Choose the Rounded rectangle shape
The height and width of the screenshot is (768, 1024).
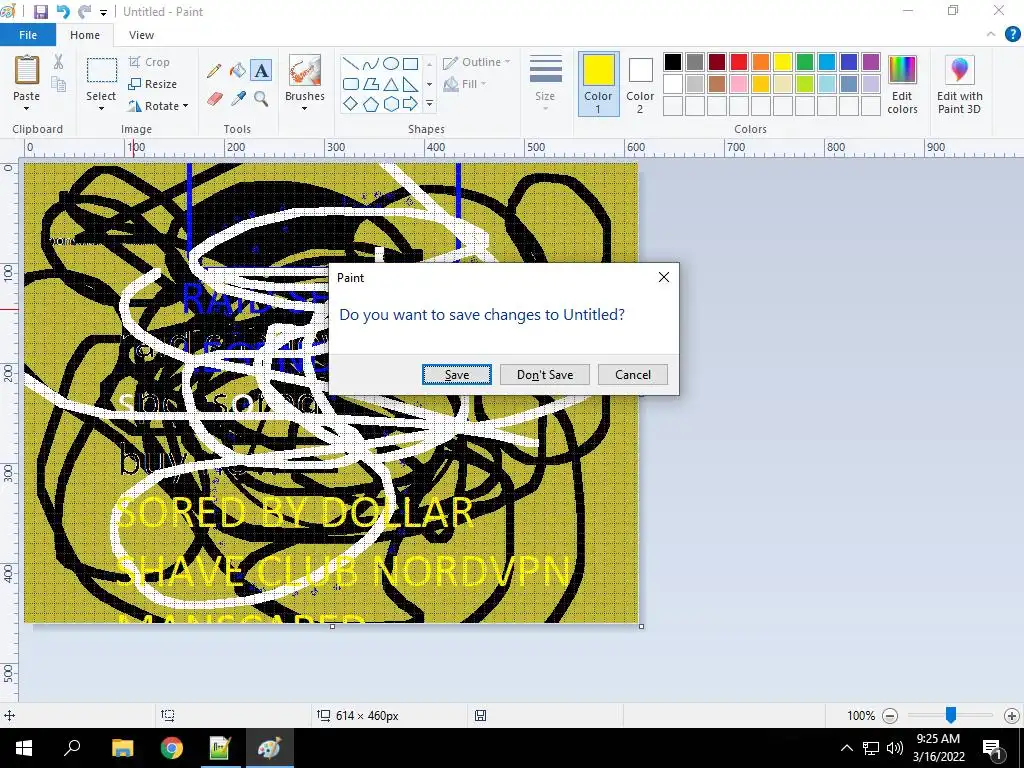coord(351,84)
